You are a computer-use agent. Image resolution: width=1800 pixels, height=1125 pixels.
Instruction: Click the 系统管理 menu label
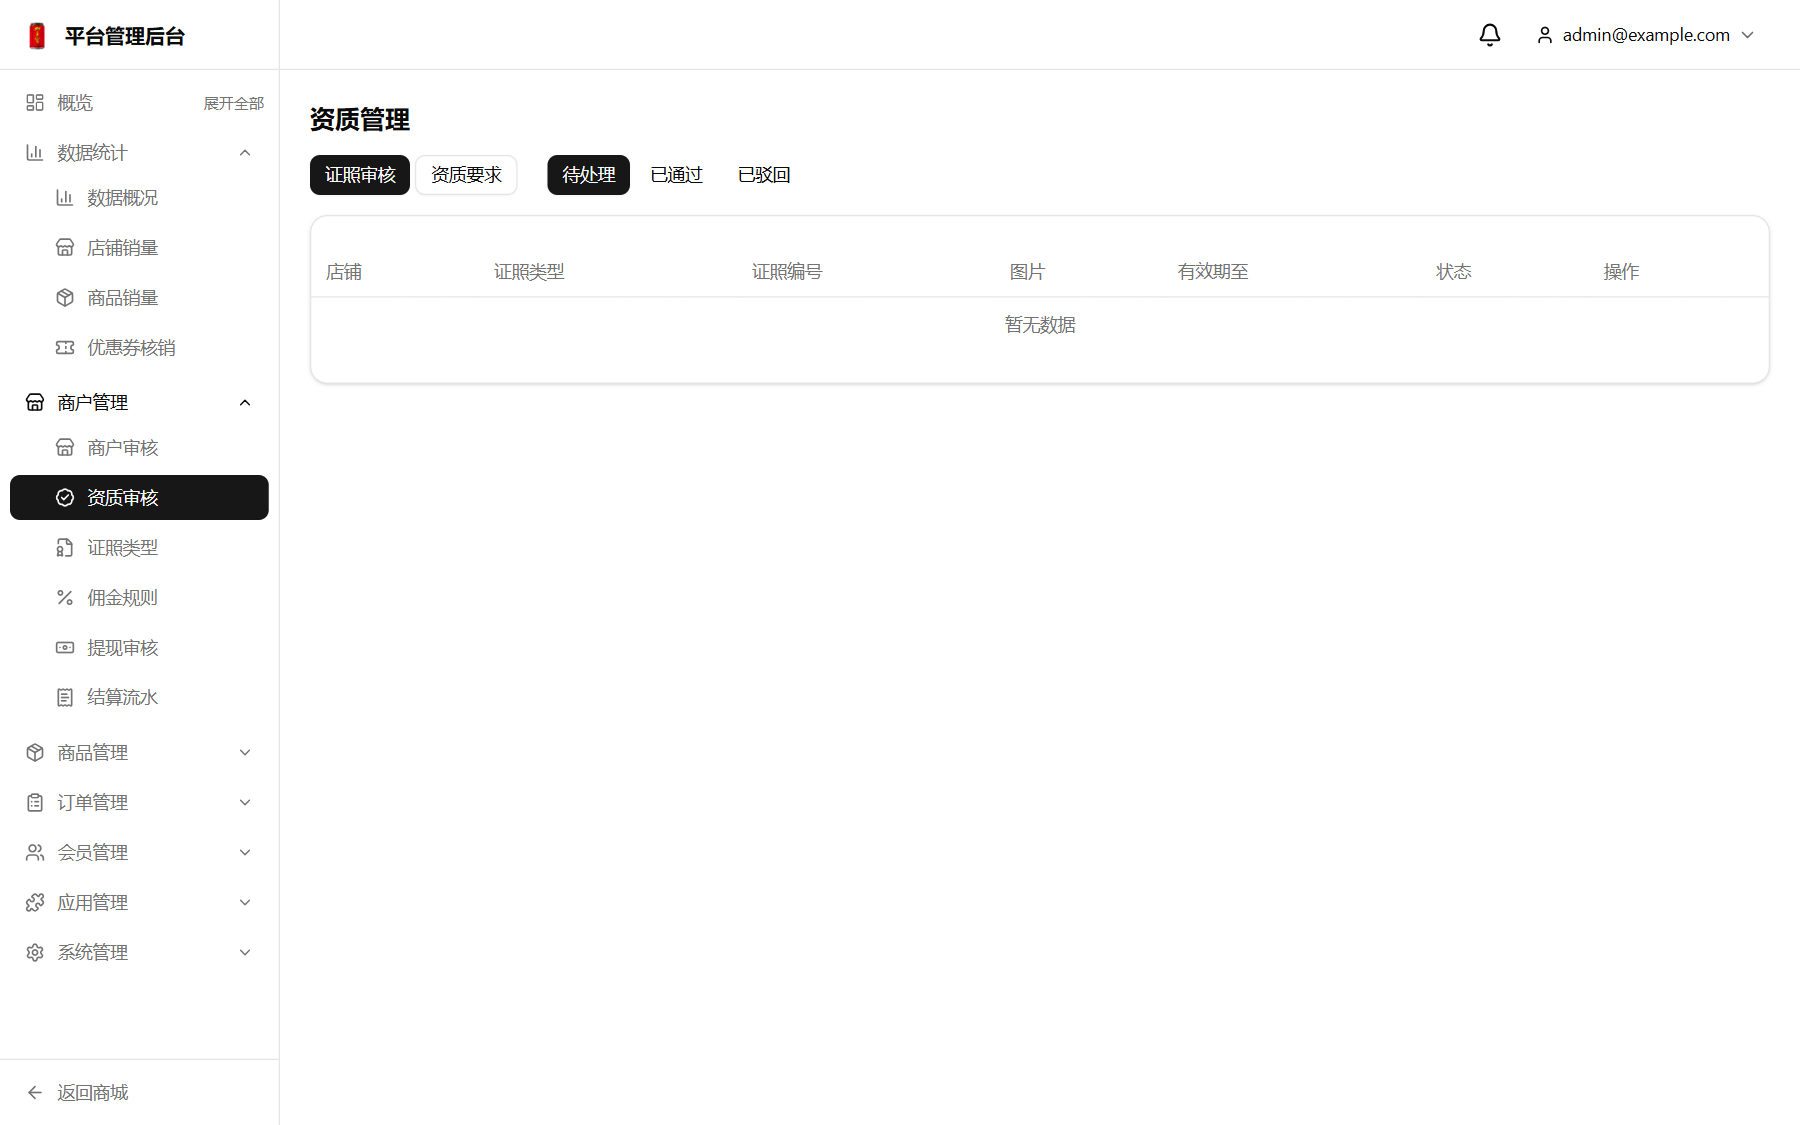click(x=93, y=952)
